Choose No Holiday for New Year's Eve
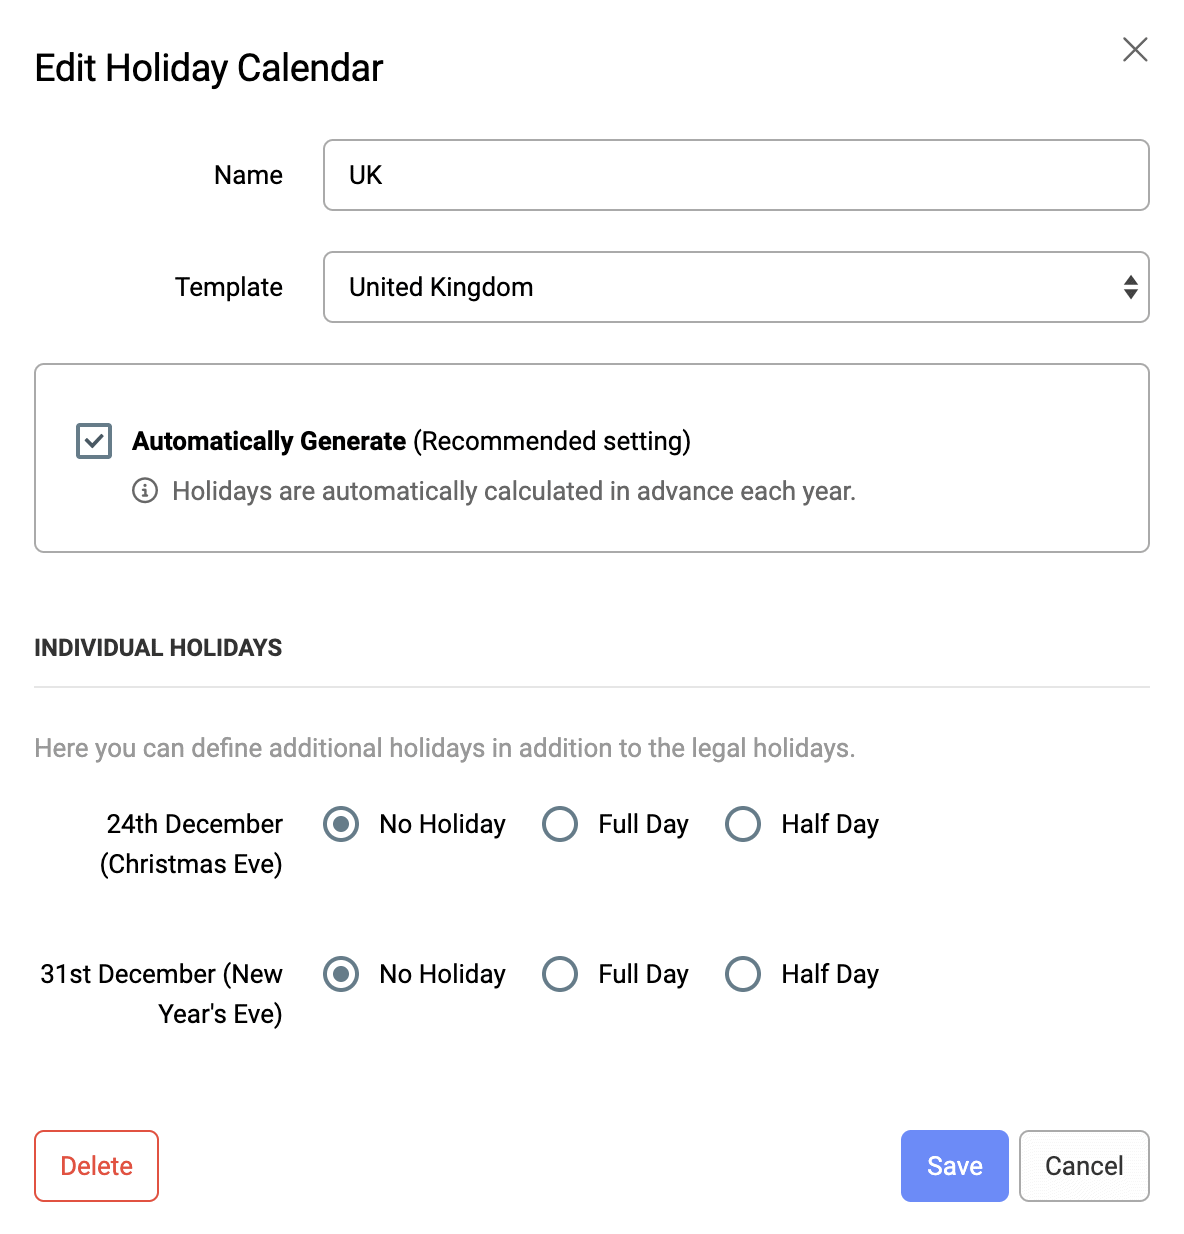 [340, 974]
